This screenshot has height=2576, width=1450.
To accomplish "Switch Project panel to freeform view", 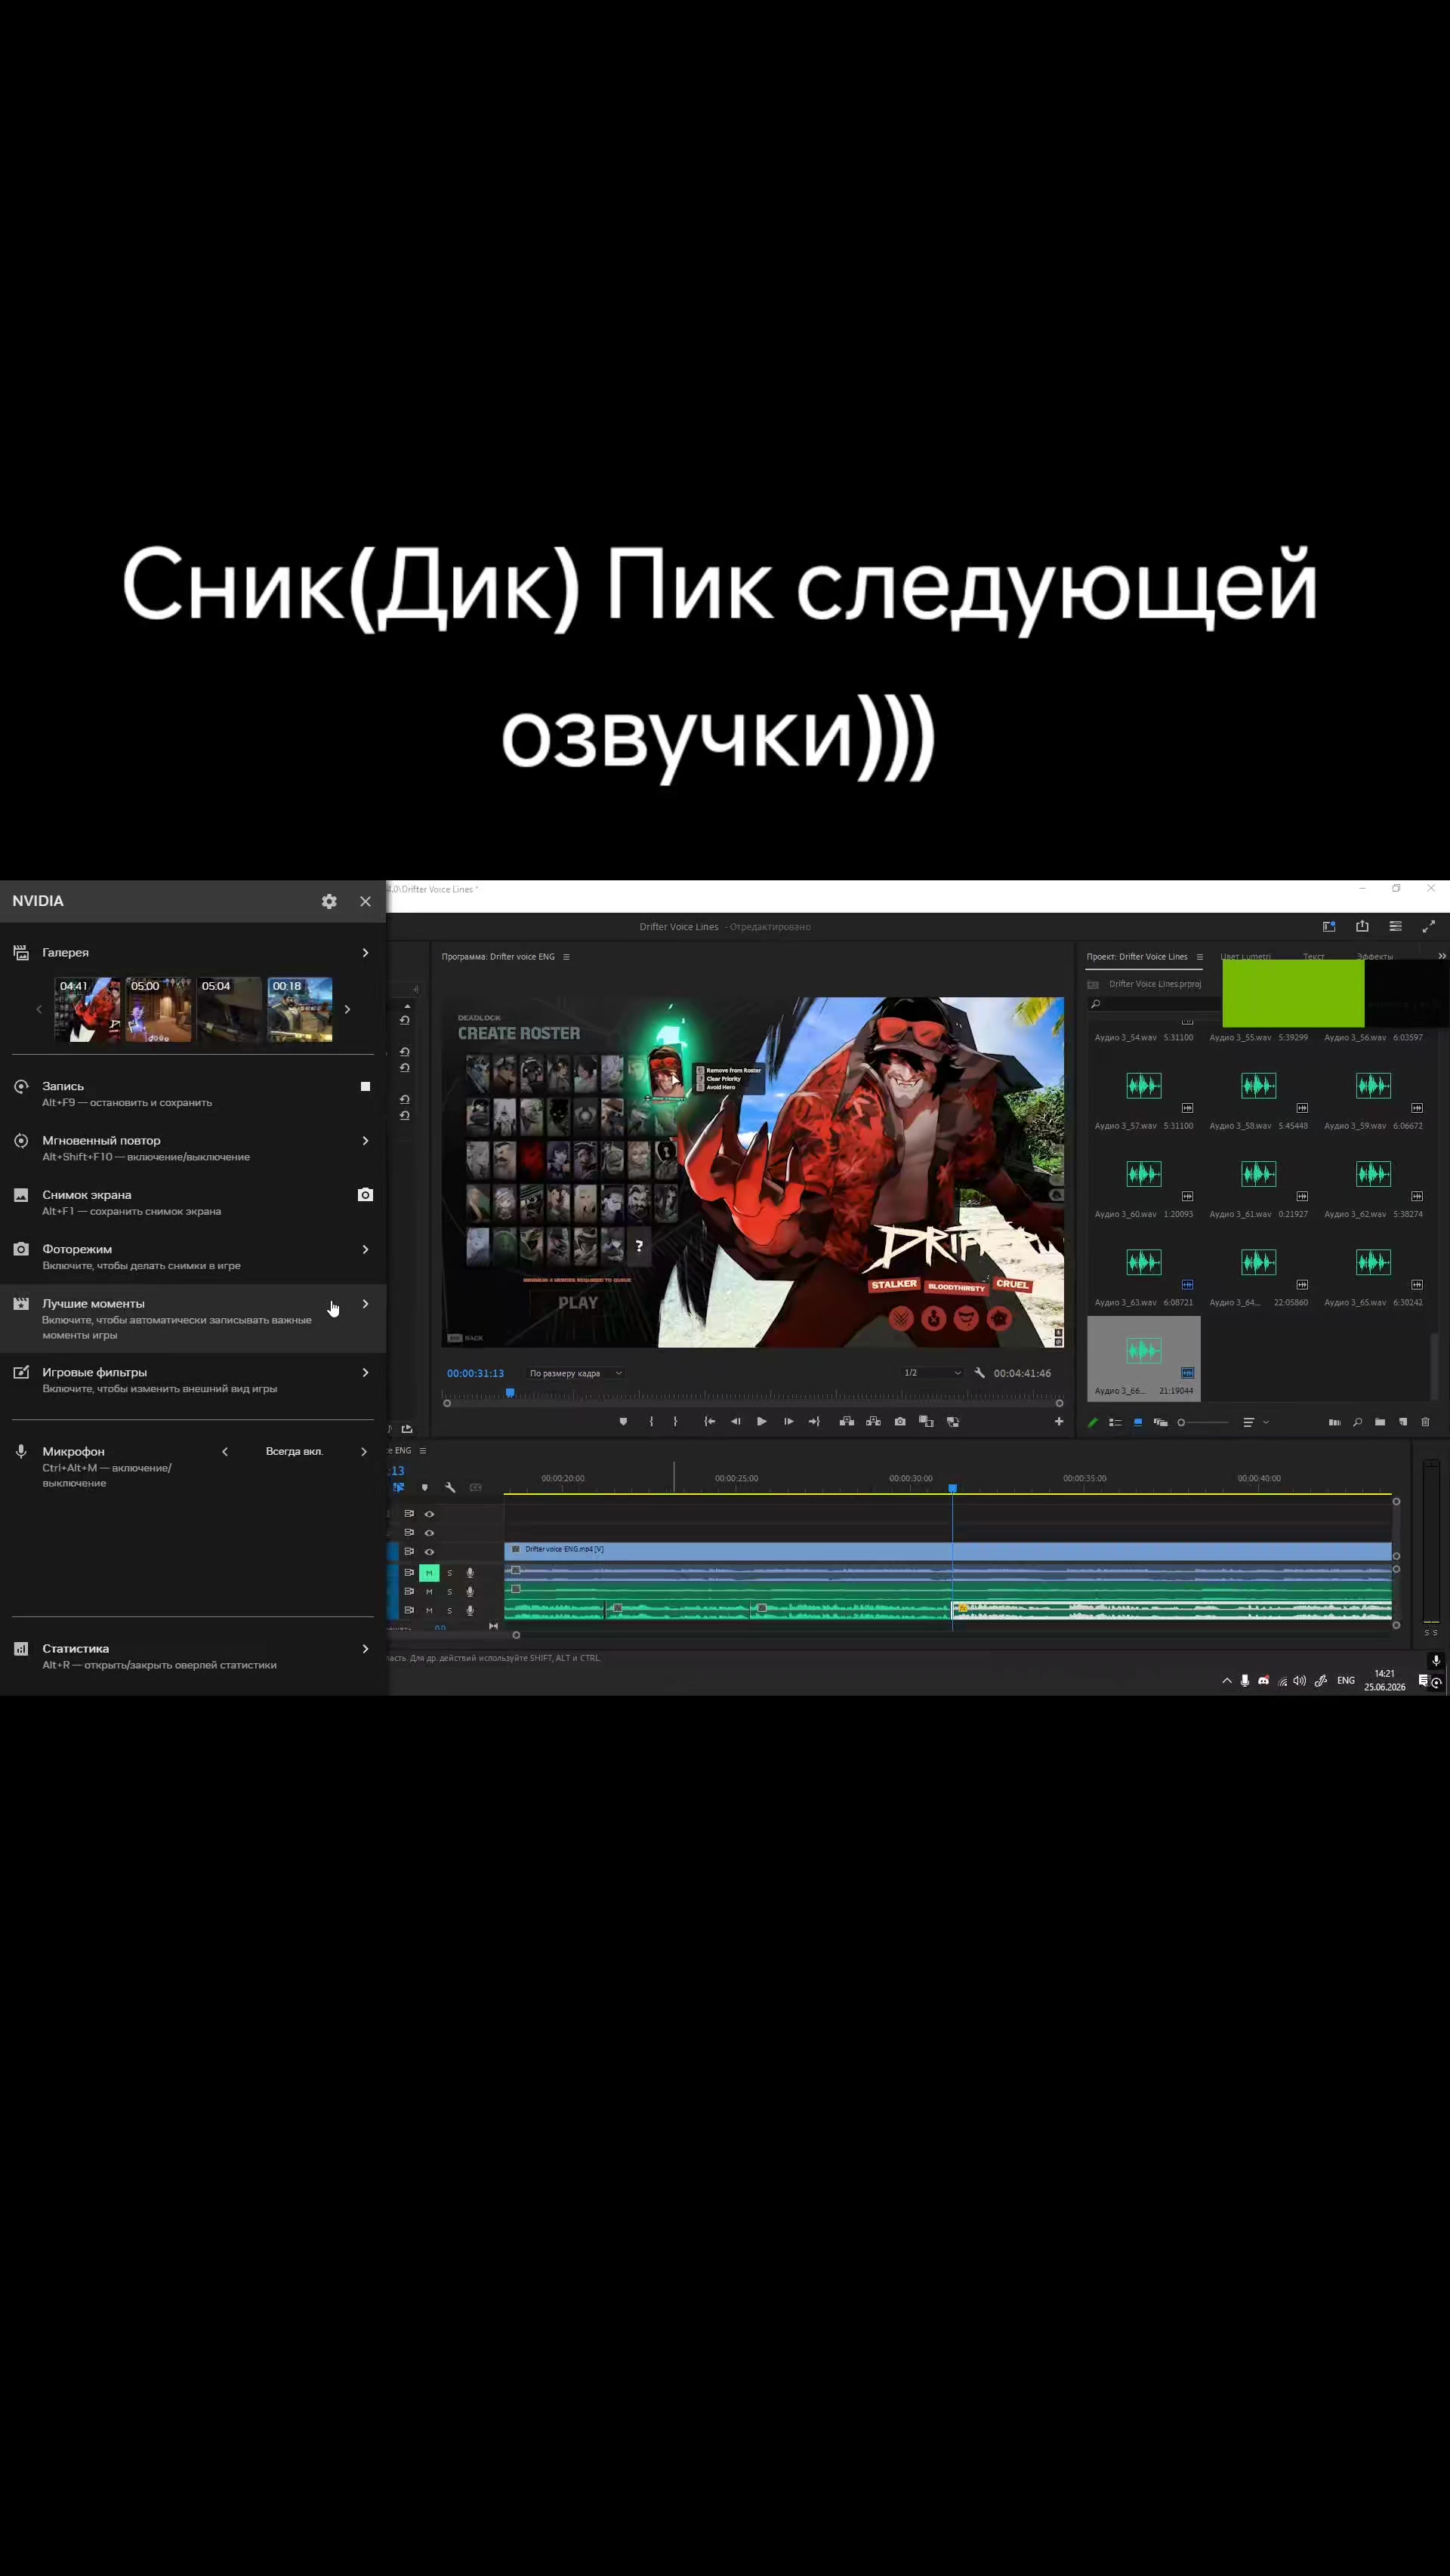I will (x=1161, y=1422).
